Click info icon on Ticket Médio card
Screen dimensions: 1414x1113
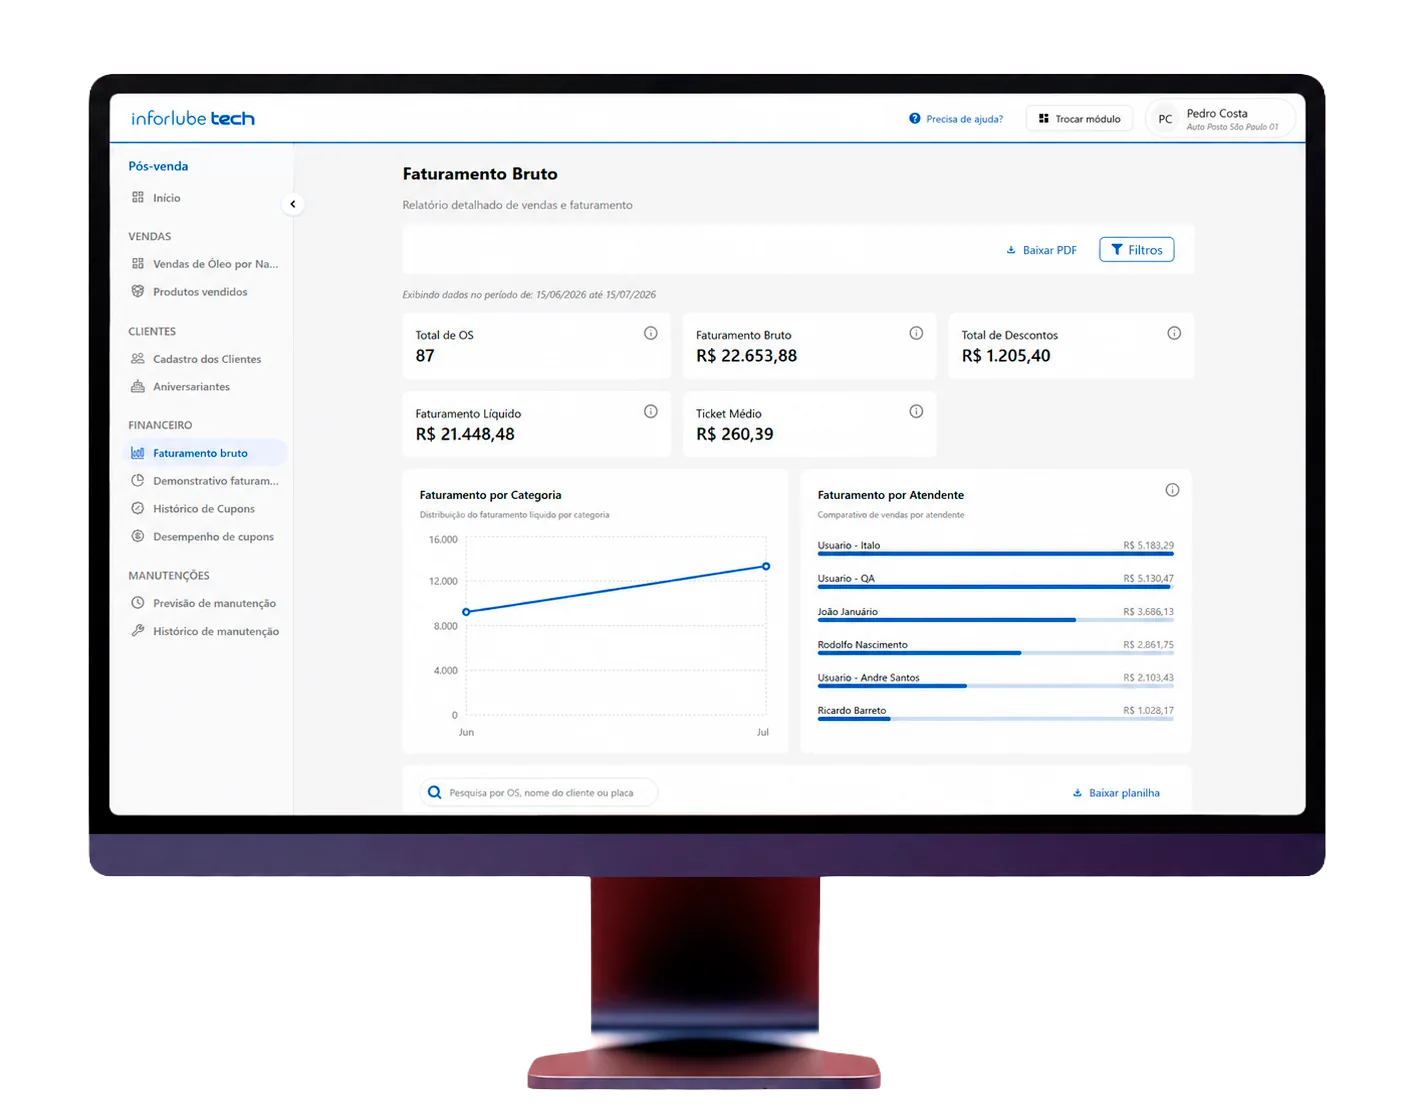(916, 411)
